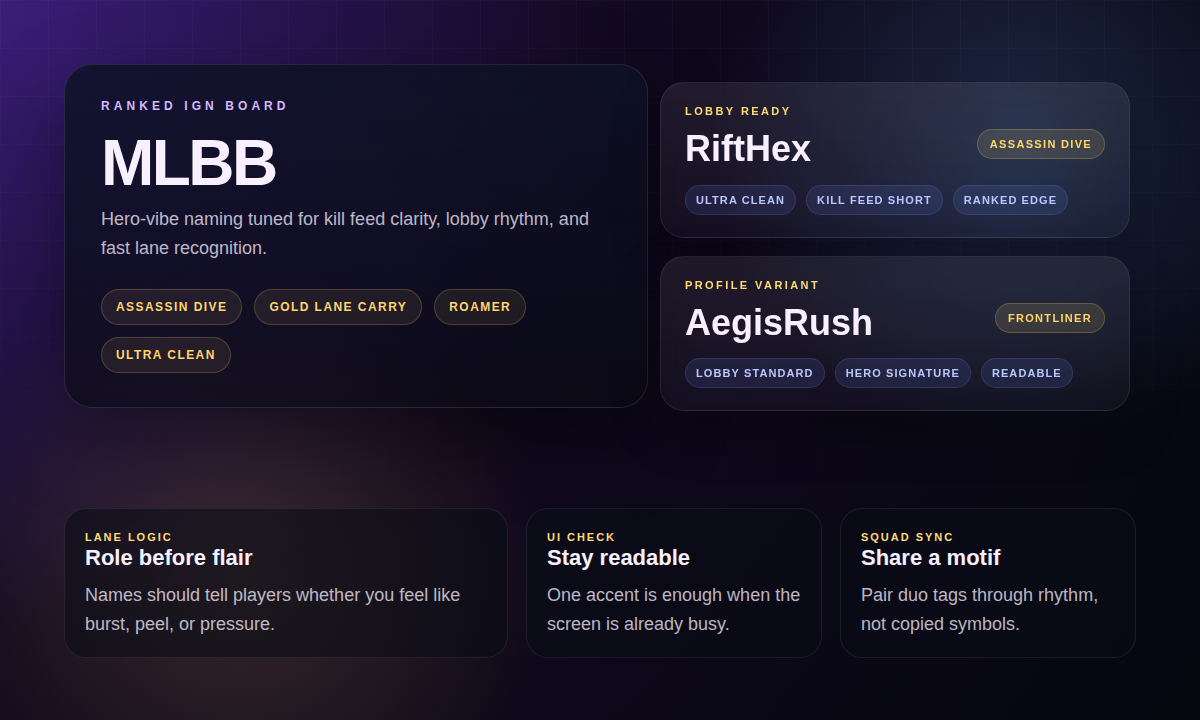Viewport: 1200px width, 720px height.
Task: Select the KILL FEED SHORT chip
Action: click(x=874, y=200)
